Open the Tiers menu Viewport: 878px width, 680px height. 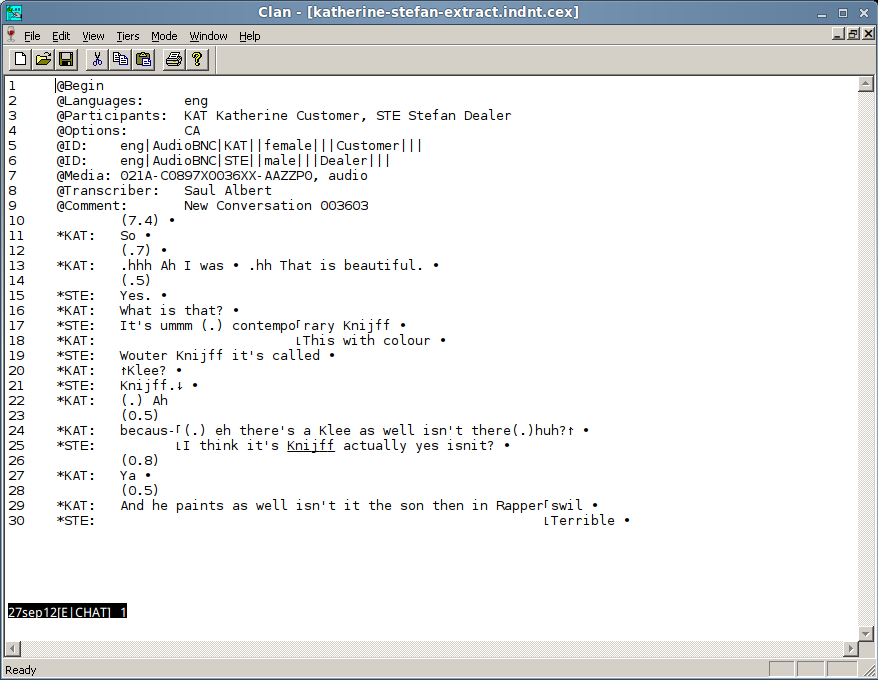128,36
